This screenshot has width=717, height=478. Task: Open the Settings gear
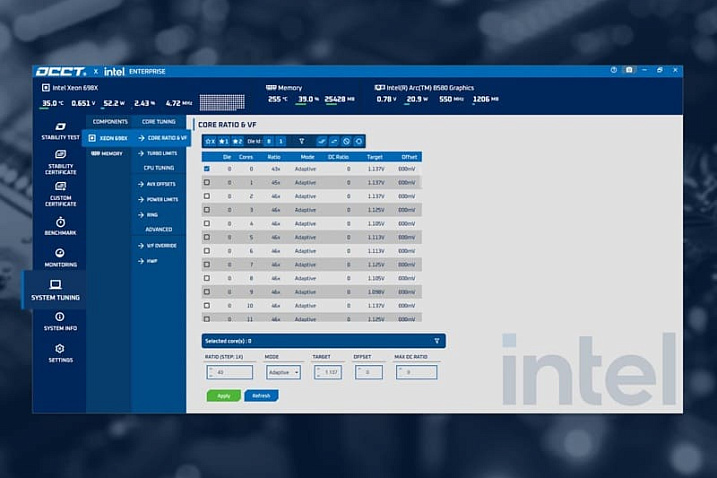[60, 353]
